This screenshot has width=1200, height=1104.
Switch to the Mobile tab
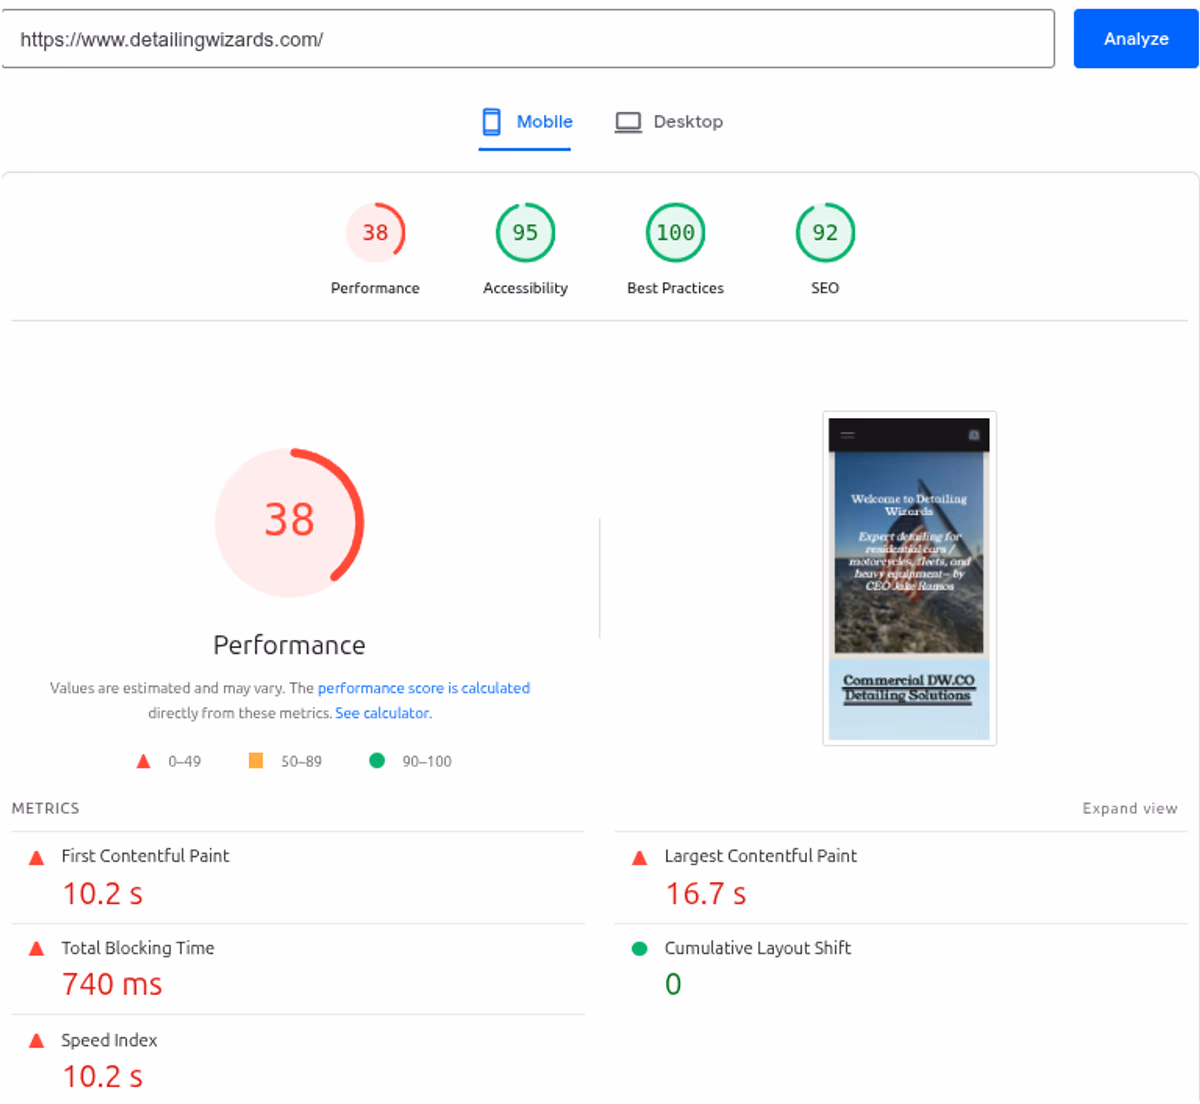(526, 122)
